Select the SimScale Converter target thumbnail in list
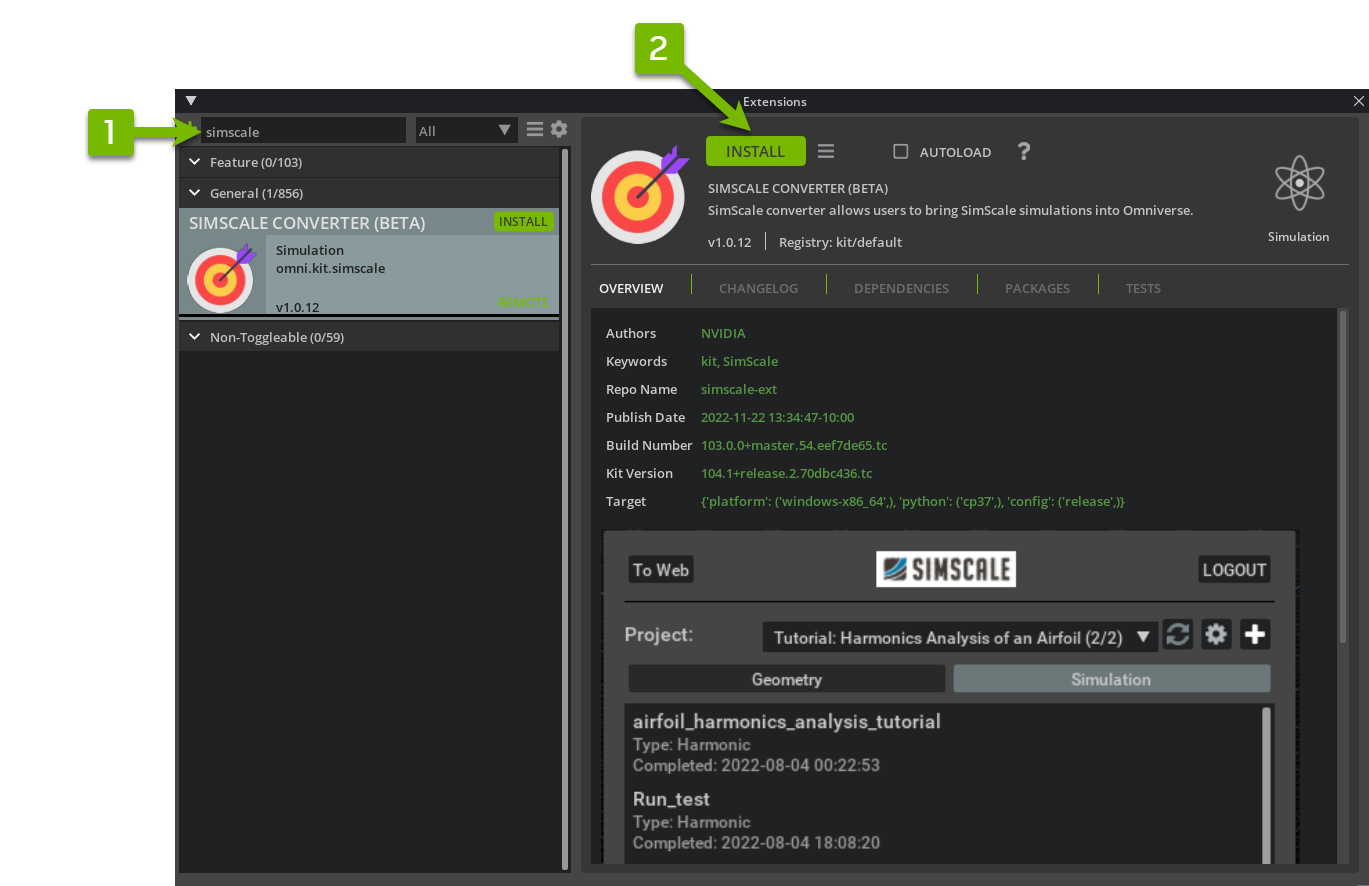The height and width of the screenshot is (886, 1369). coord(221,276)
